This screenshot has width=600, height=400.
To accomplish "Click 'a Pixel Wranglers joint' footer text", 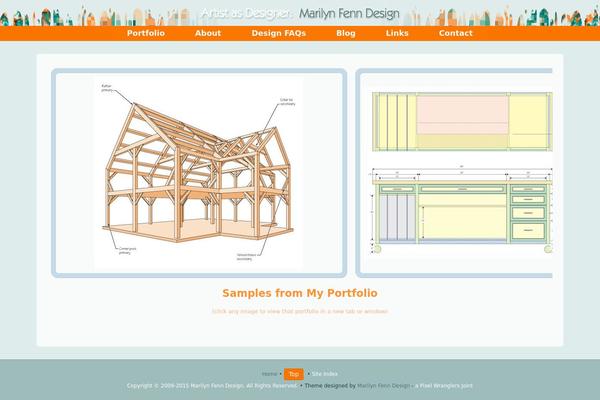I will [x=444, y=386].
